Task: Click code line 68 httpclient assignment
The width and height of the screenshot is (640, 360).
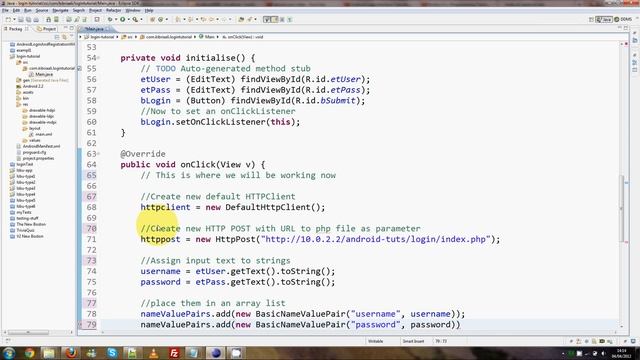Action: point(233,207)
